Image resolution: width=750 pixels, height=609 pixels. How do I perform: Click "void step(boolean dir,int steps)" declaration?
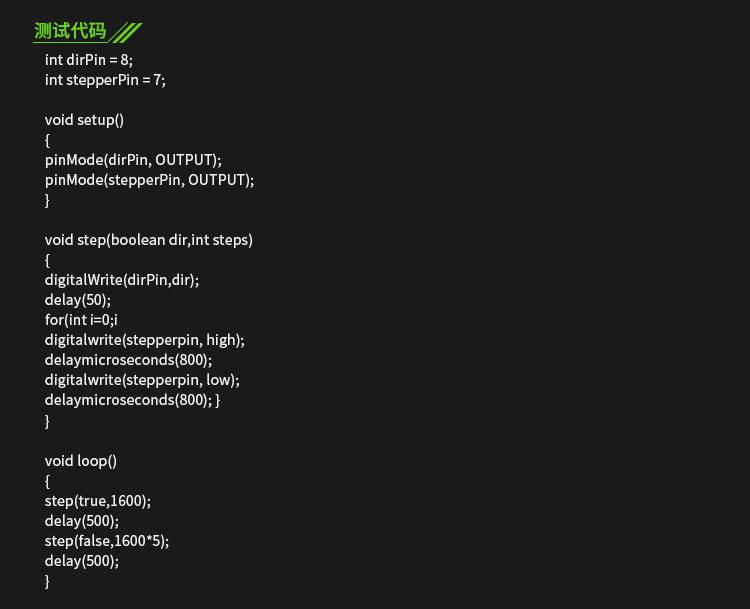148,240
